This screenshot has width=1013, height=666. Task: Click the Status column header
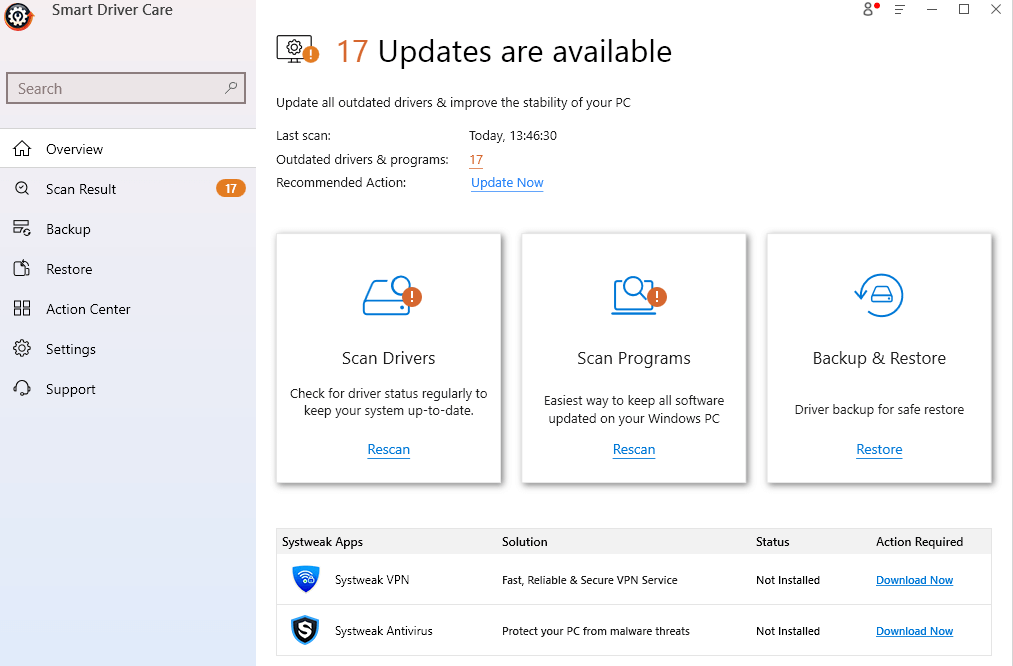pos(773,542)
